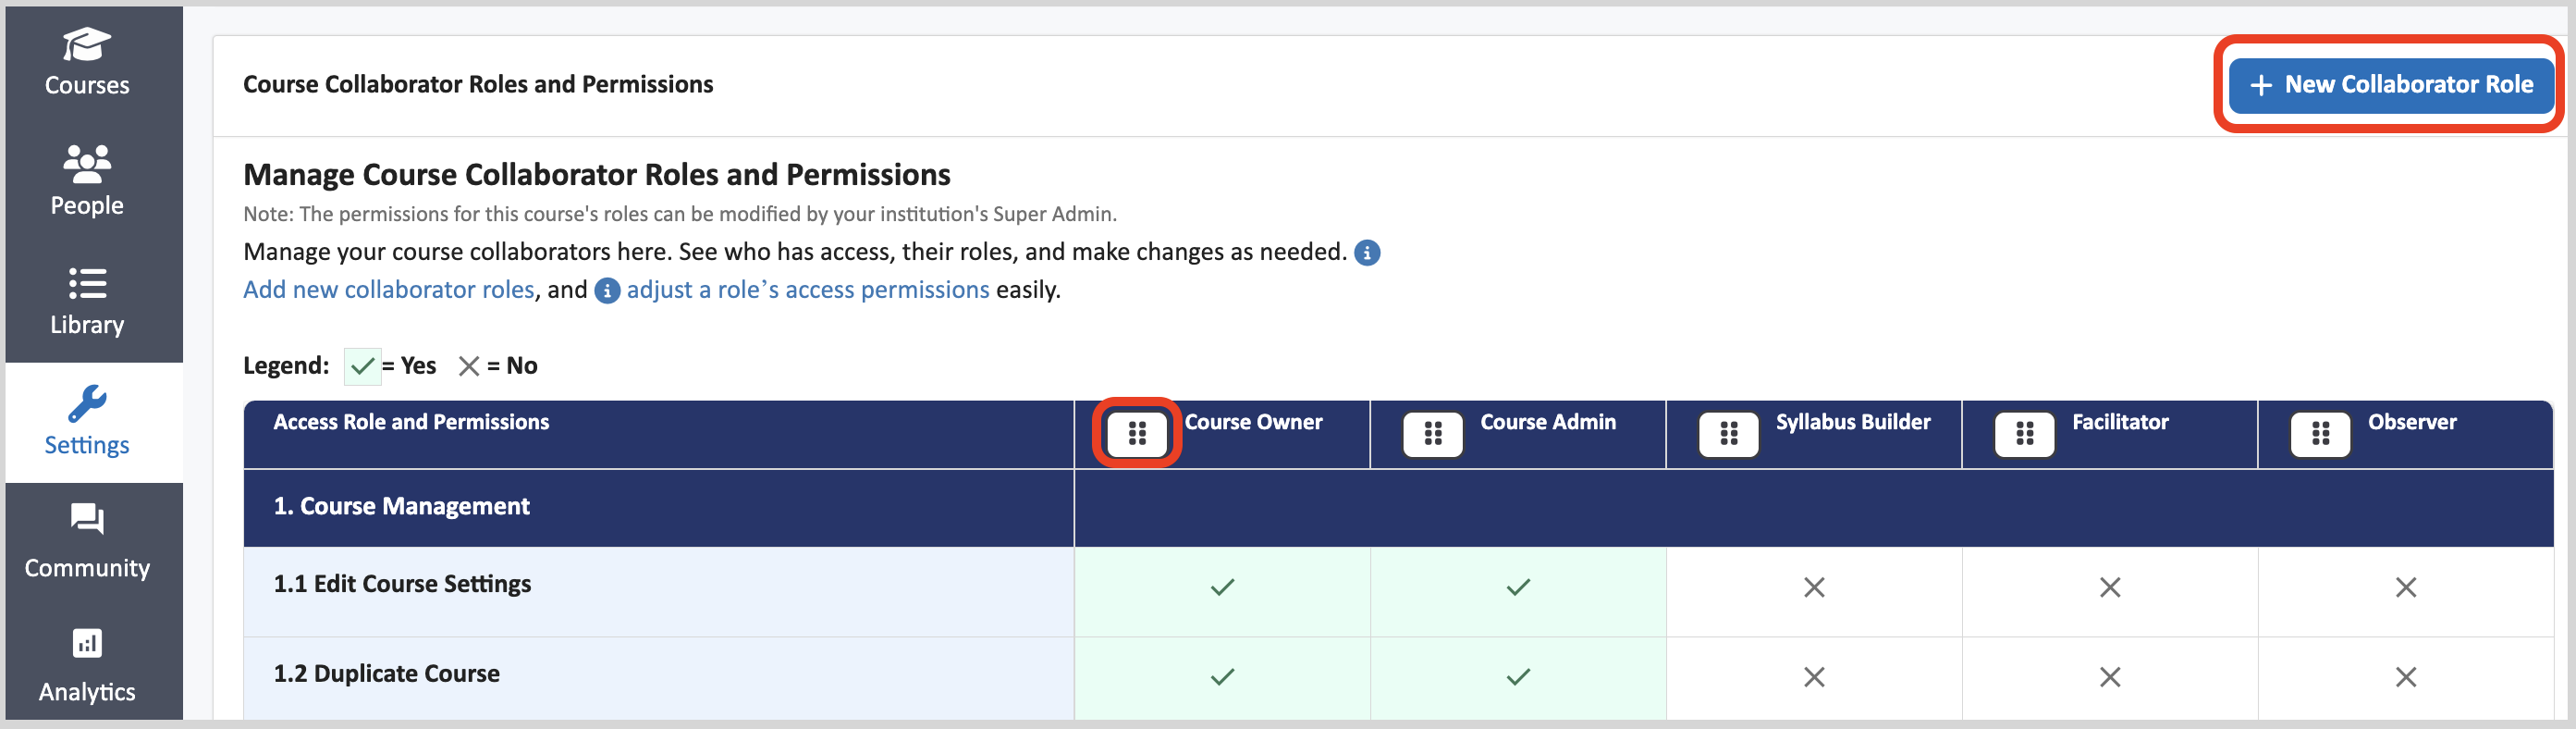Toggle Duplicate Course for Facilitator
This screenshot has width=2576, height=729.
point(2110,678)
